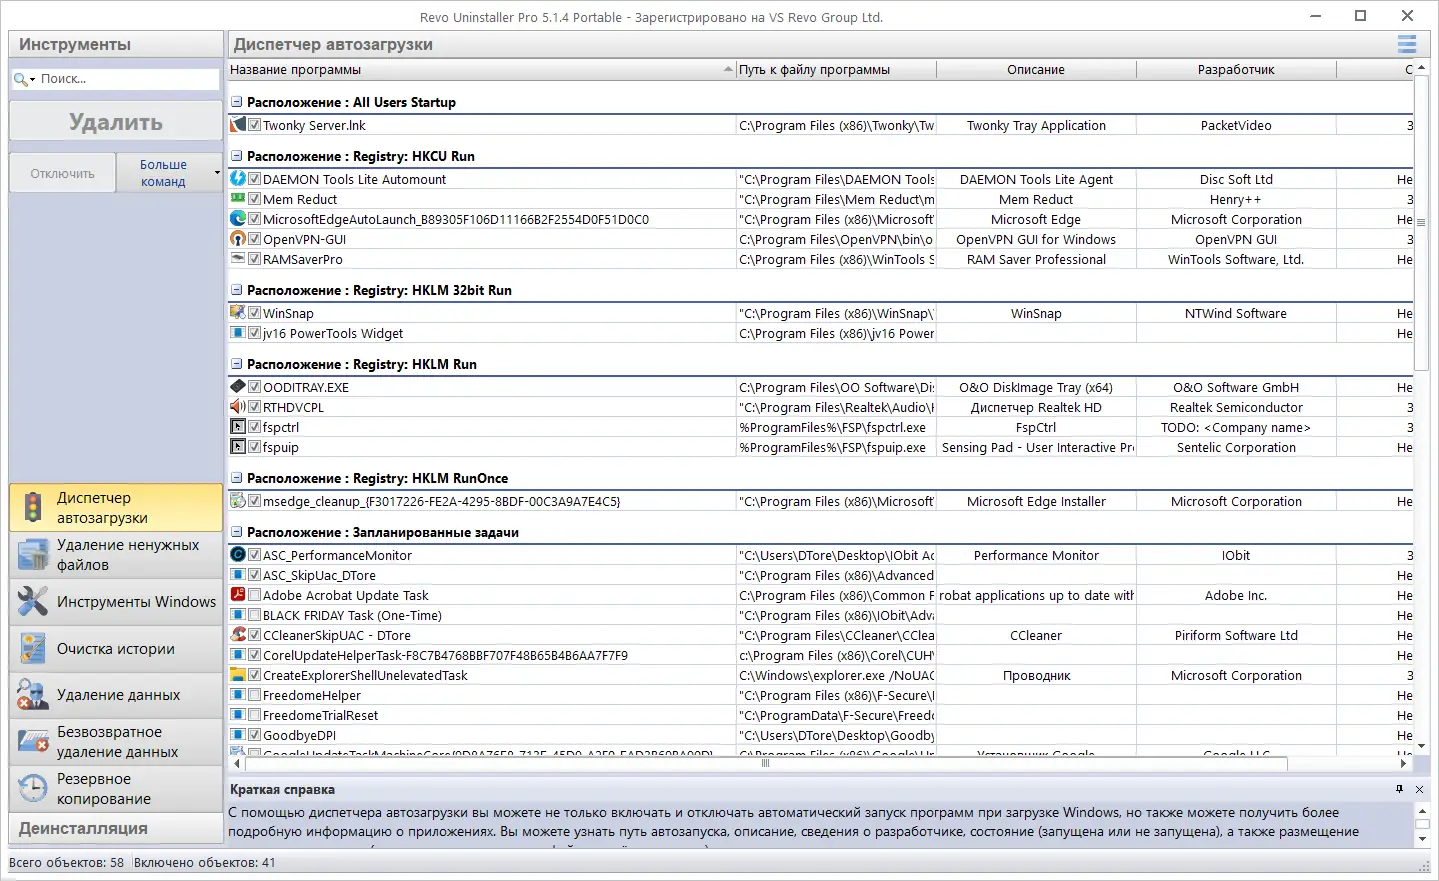
Task: Disable DAEMON Tools Lite Automount startup checkbox
Action: [255, 179]
